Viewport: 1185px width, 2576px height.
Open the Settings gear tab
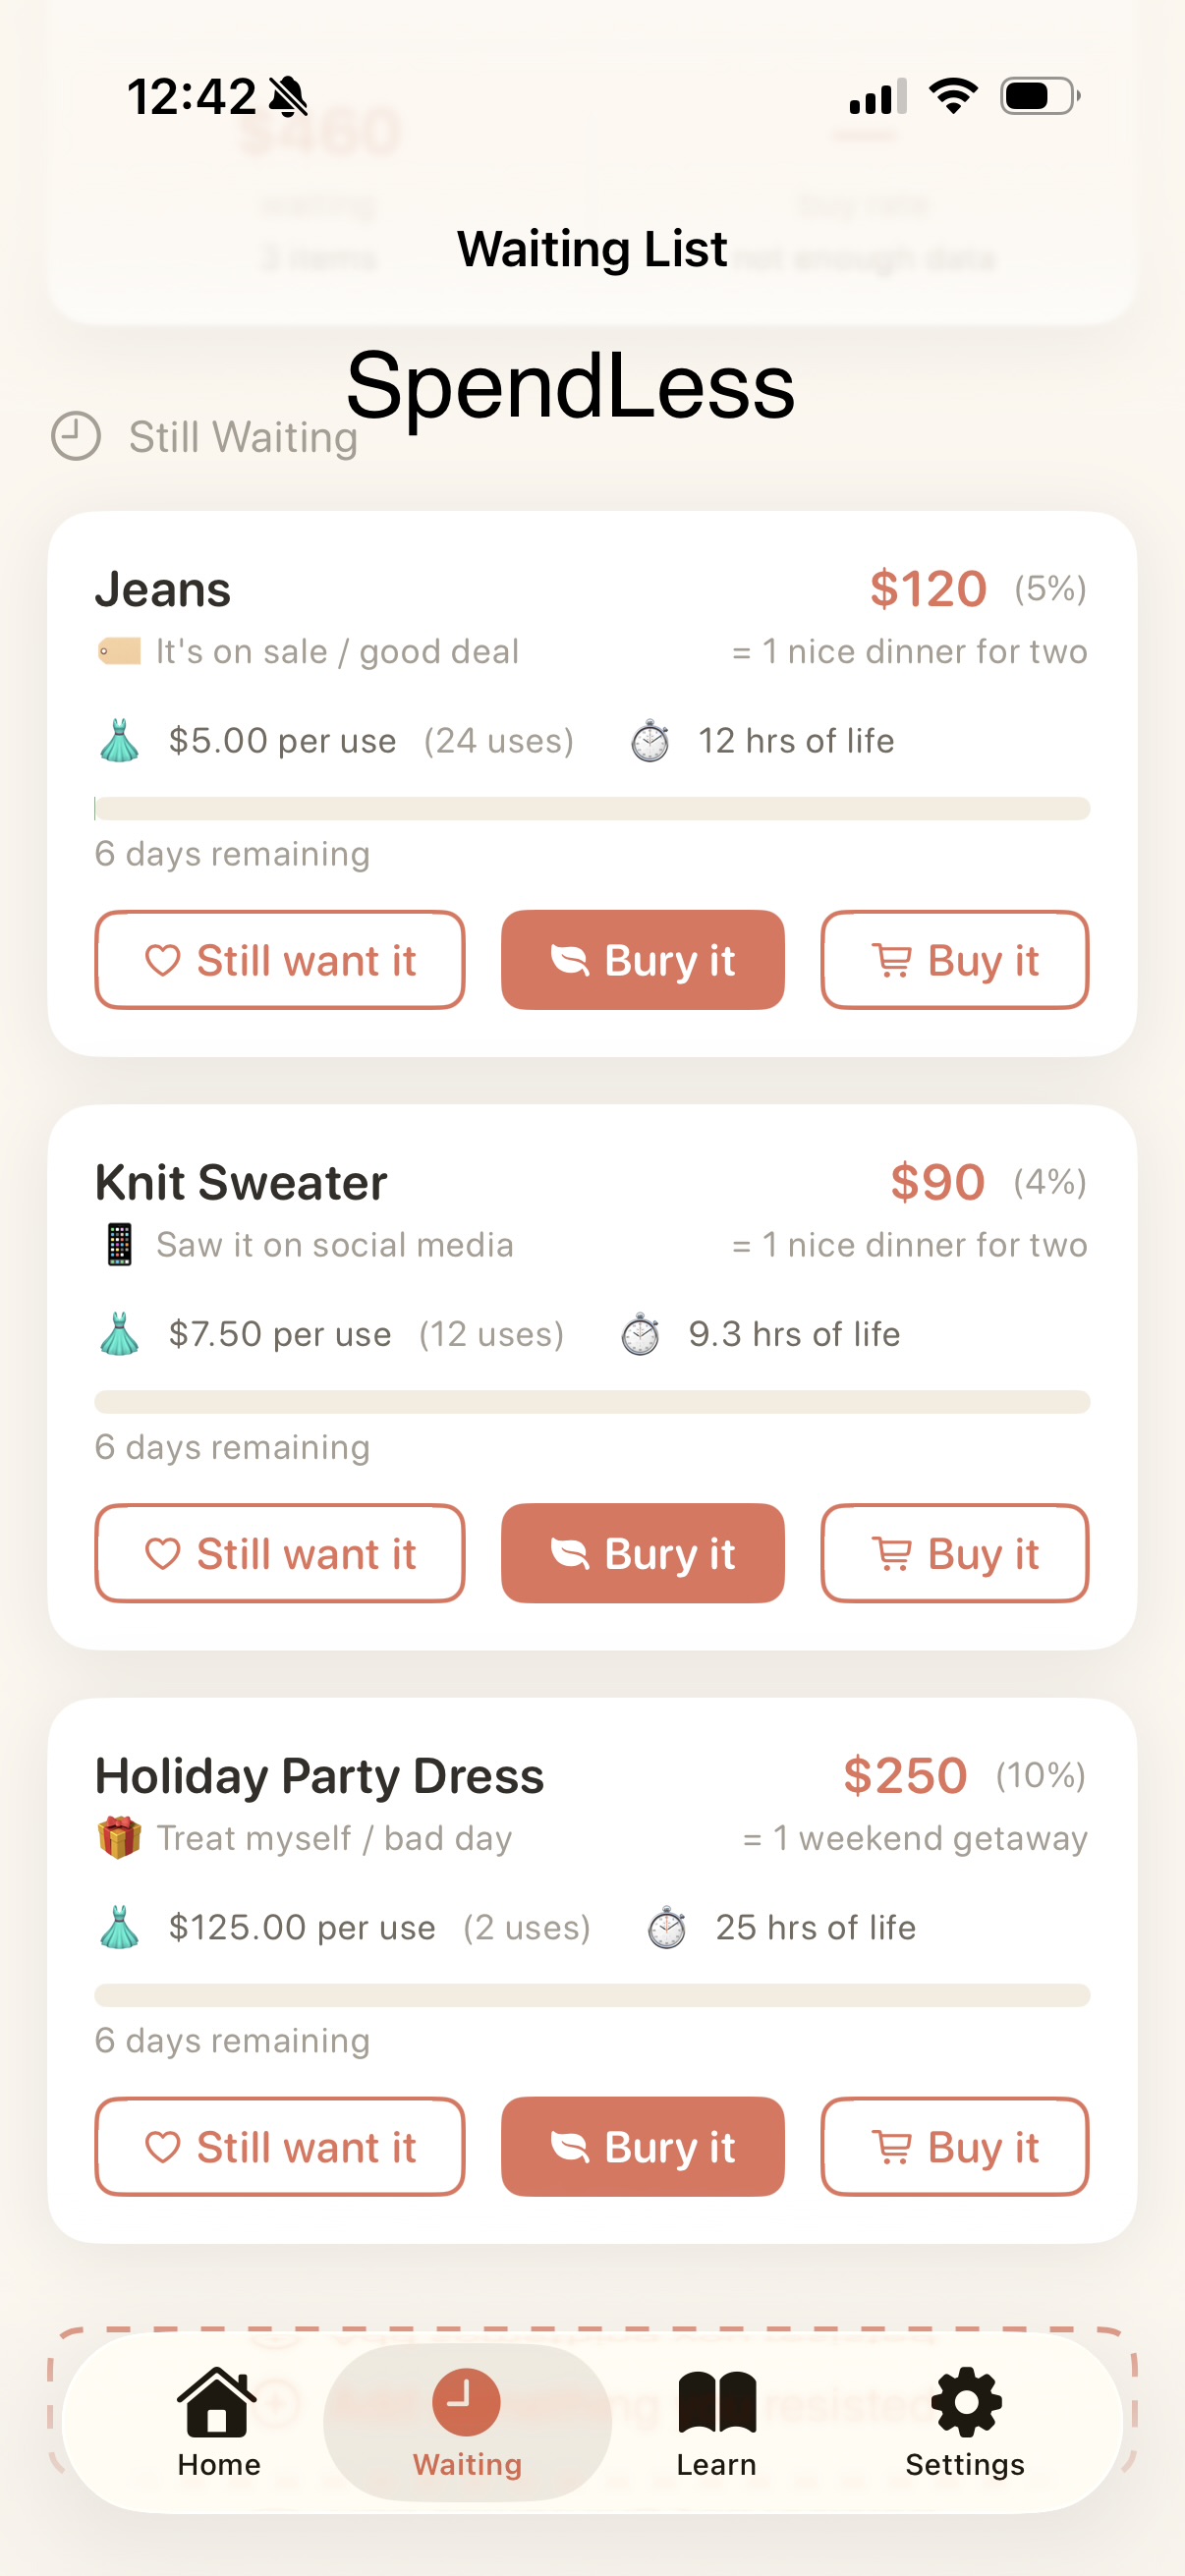965,2420
